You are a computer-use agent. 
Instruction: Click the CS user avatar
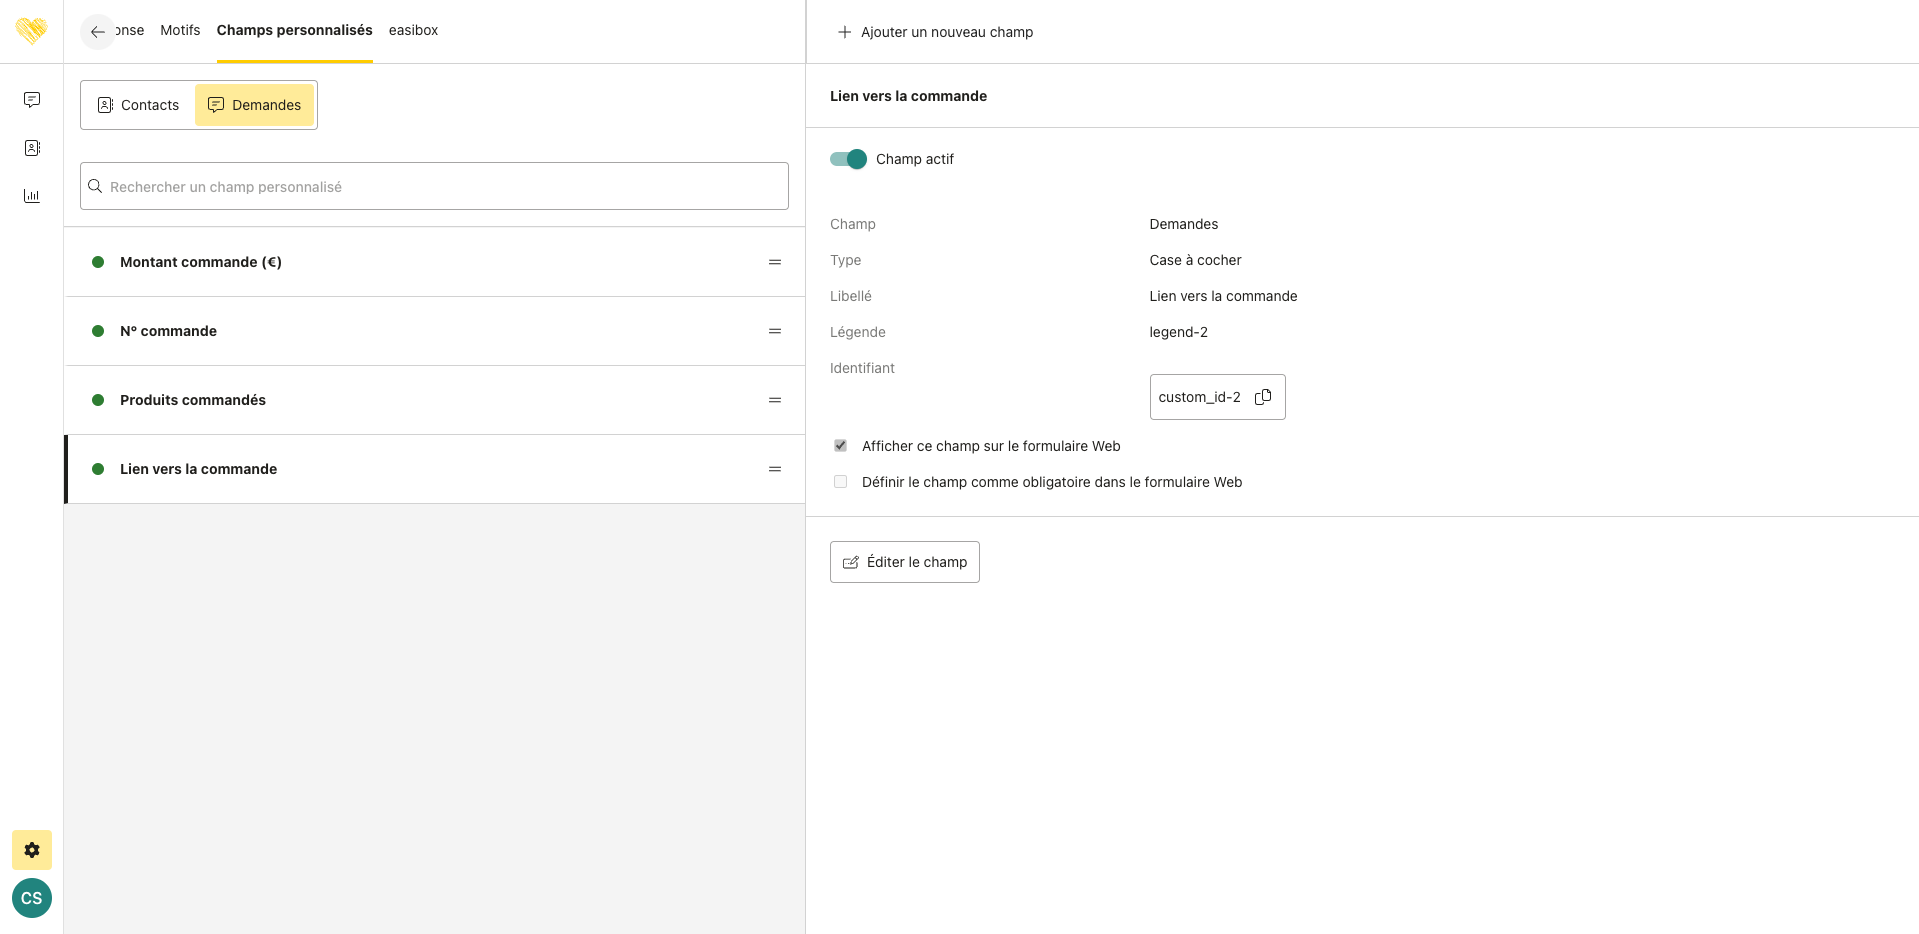pyautogui.click(x=32, y=898)
